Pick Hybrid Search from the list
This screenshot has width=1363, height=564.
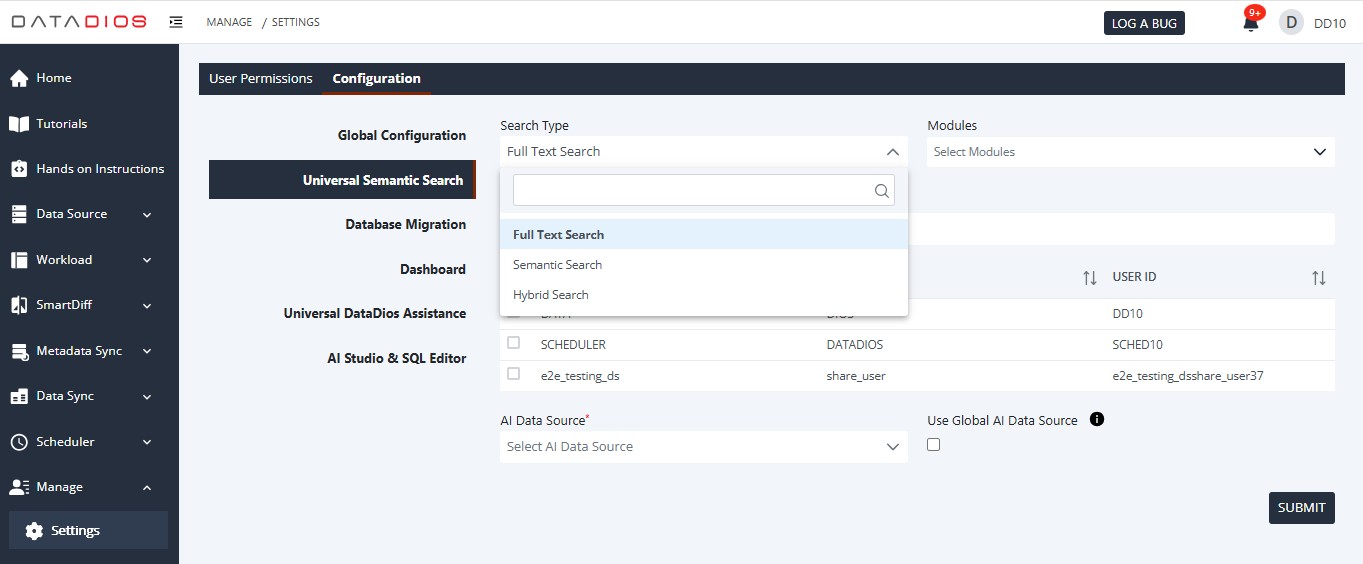pyautogui.click(x=551, y=295)
